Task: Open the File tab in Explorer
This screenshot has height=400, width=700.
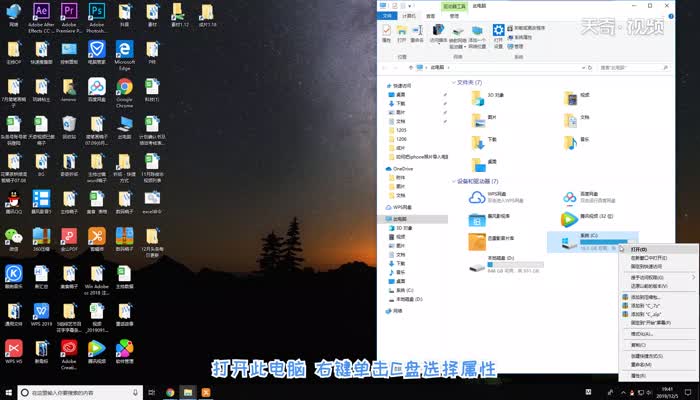Action: (x=387, y=16)
